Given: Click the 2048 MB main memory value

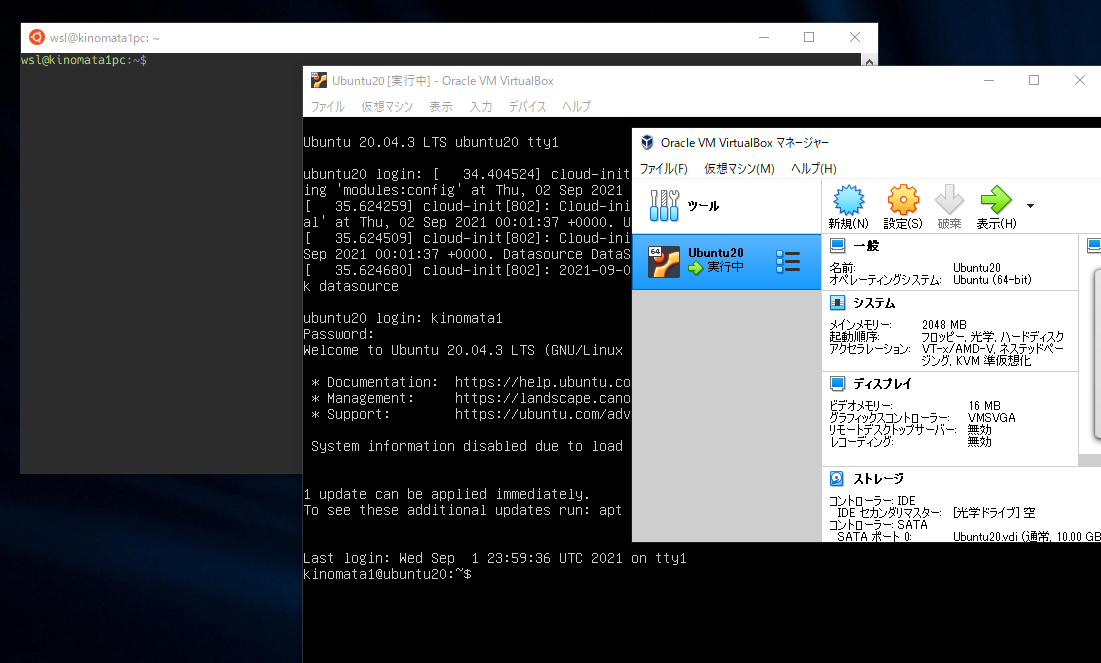Looking at the screenshot, I should [944, 325].
